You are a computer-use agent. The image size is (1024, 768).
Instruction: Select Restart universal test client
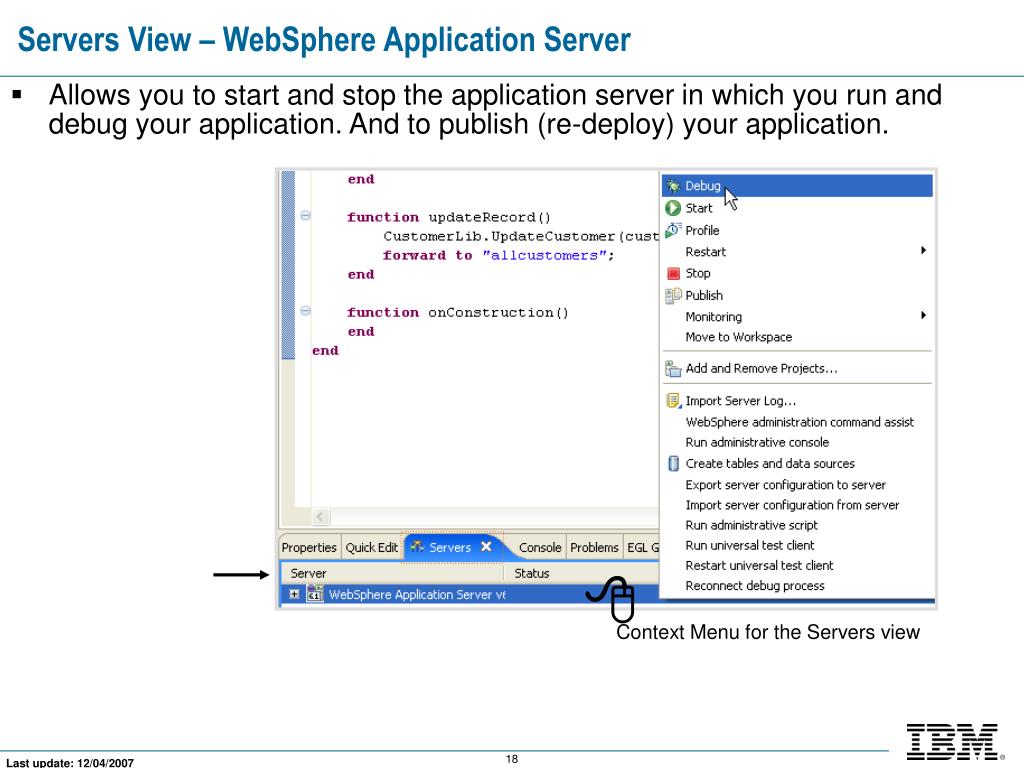tap(760, 566)
